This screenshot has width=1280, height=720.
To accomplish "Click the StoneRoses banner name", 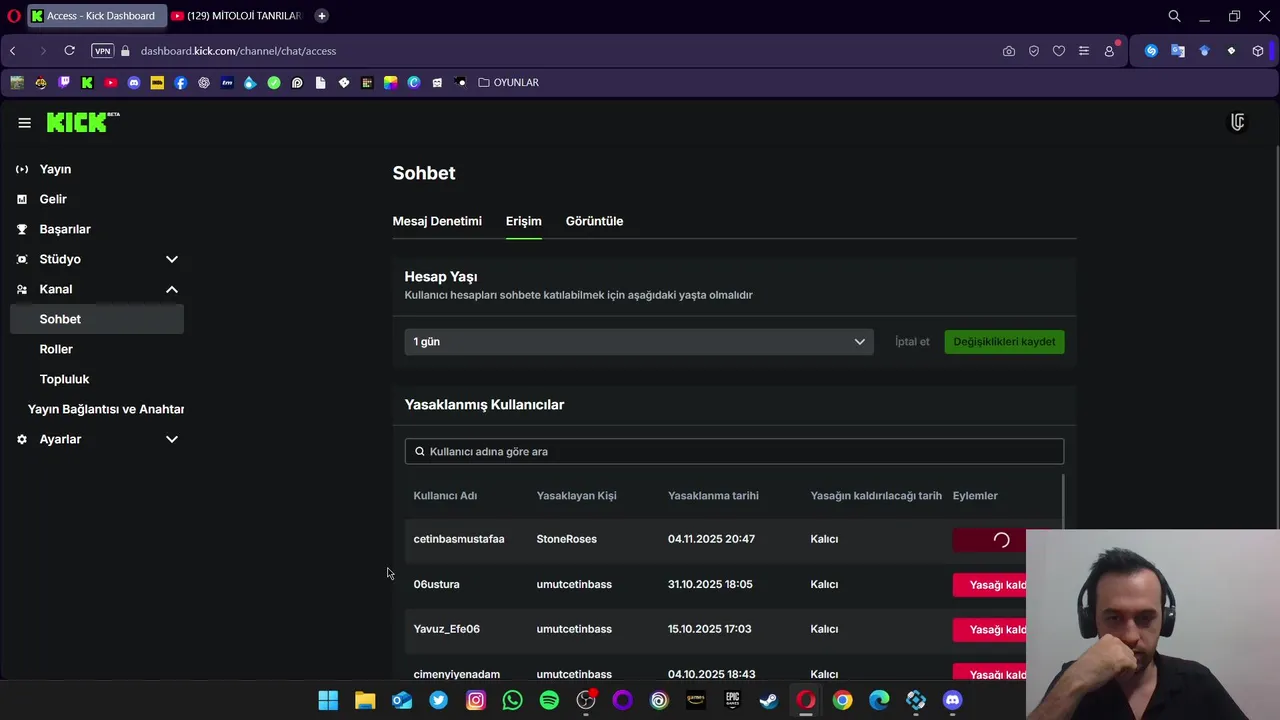I will [566, 539].
